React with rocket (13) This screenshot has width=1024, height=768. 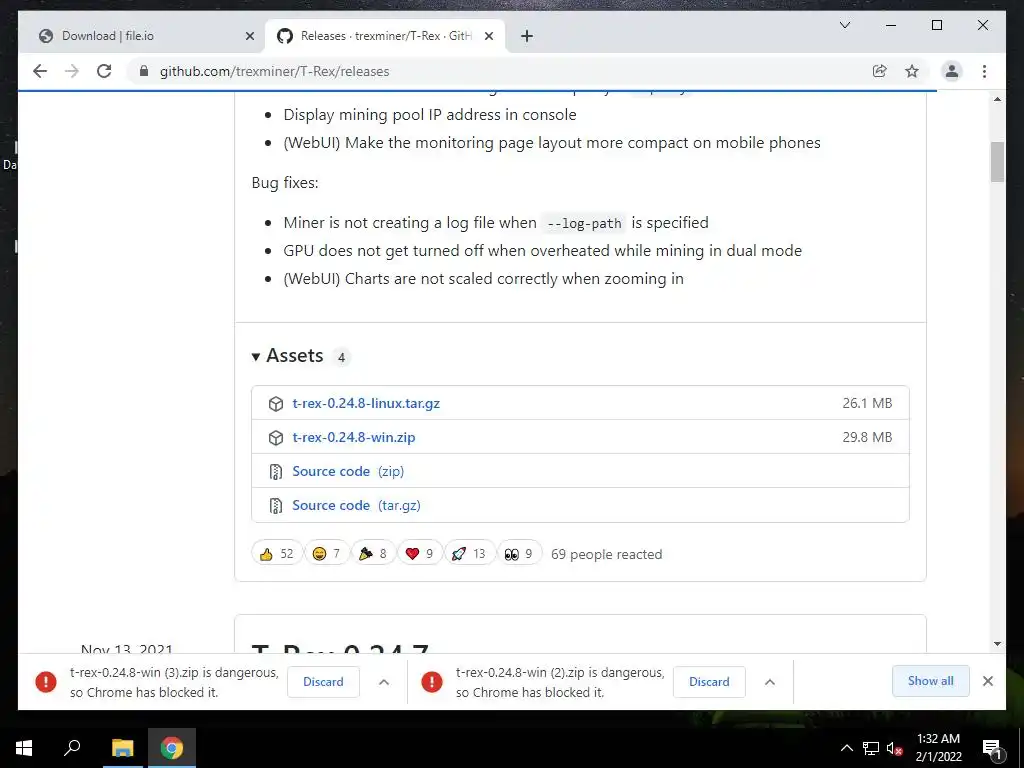(x=469, y=554)
